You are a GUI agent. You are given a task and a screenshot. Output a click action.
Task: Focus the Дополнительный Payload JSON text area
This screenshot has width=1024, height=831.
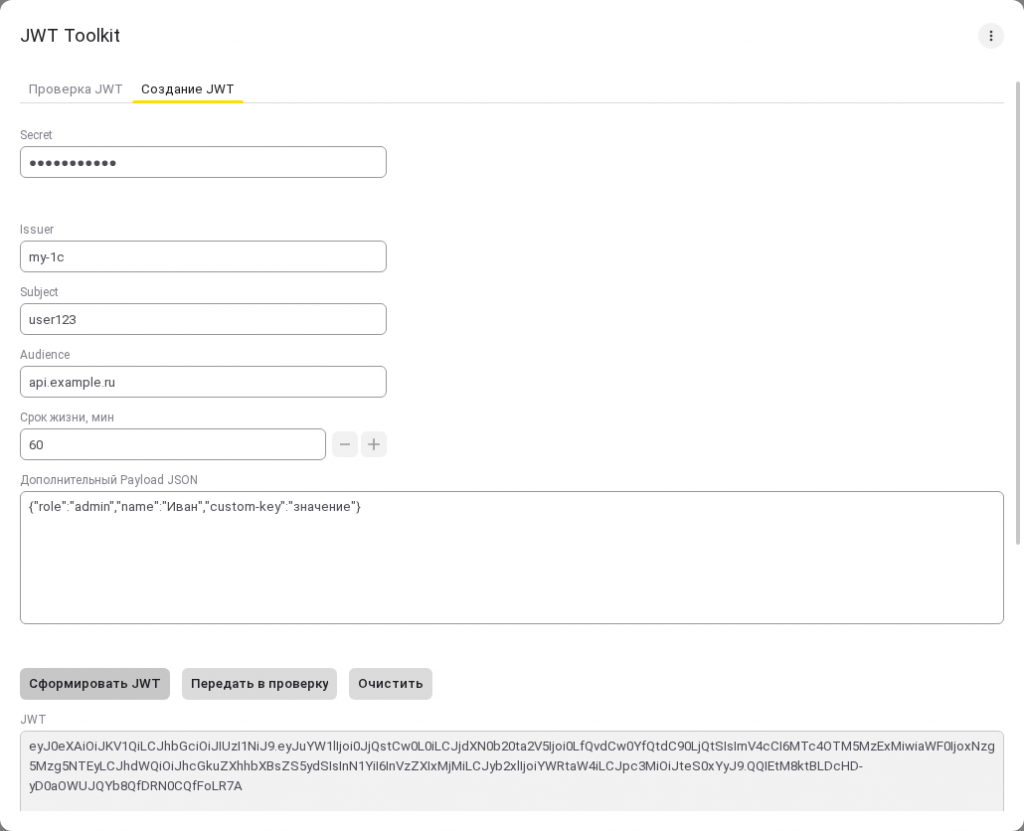[x=512, y=557]
